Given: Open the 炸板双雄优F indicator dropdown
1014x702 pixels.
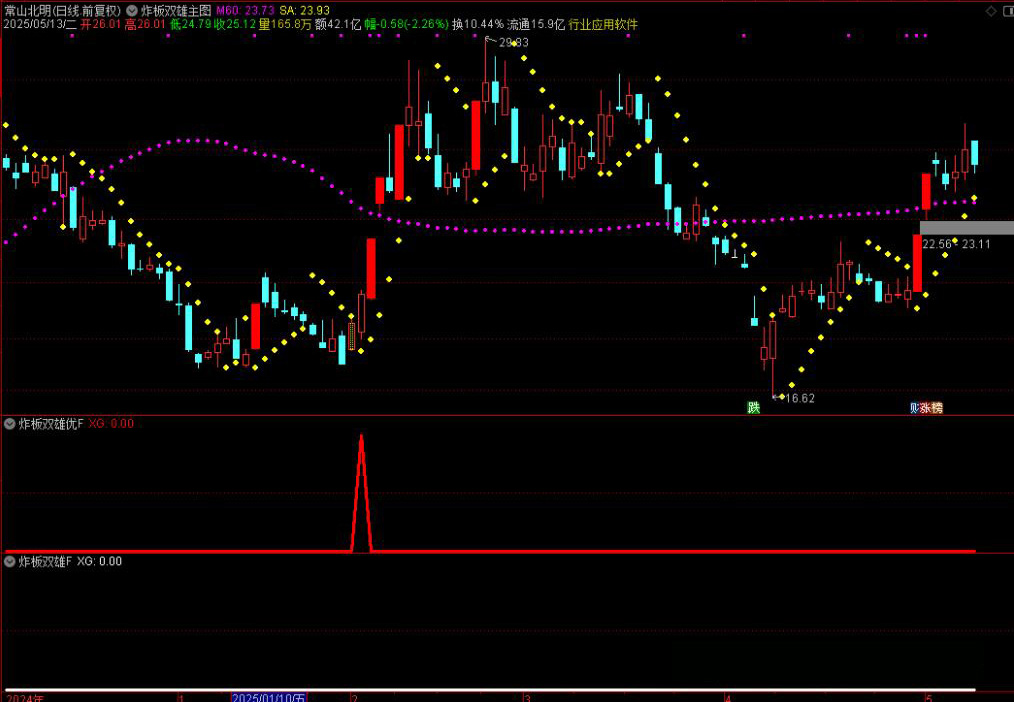Looking at the screenshot, I should [10, 424].
